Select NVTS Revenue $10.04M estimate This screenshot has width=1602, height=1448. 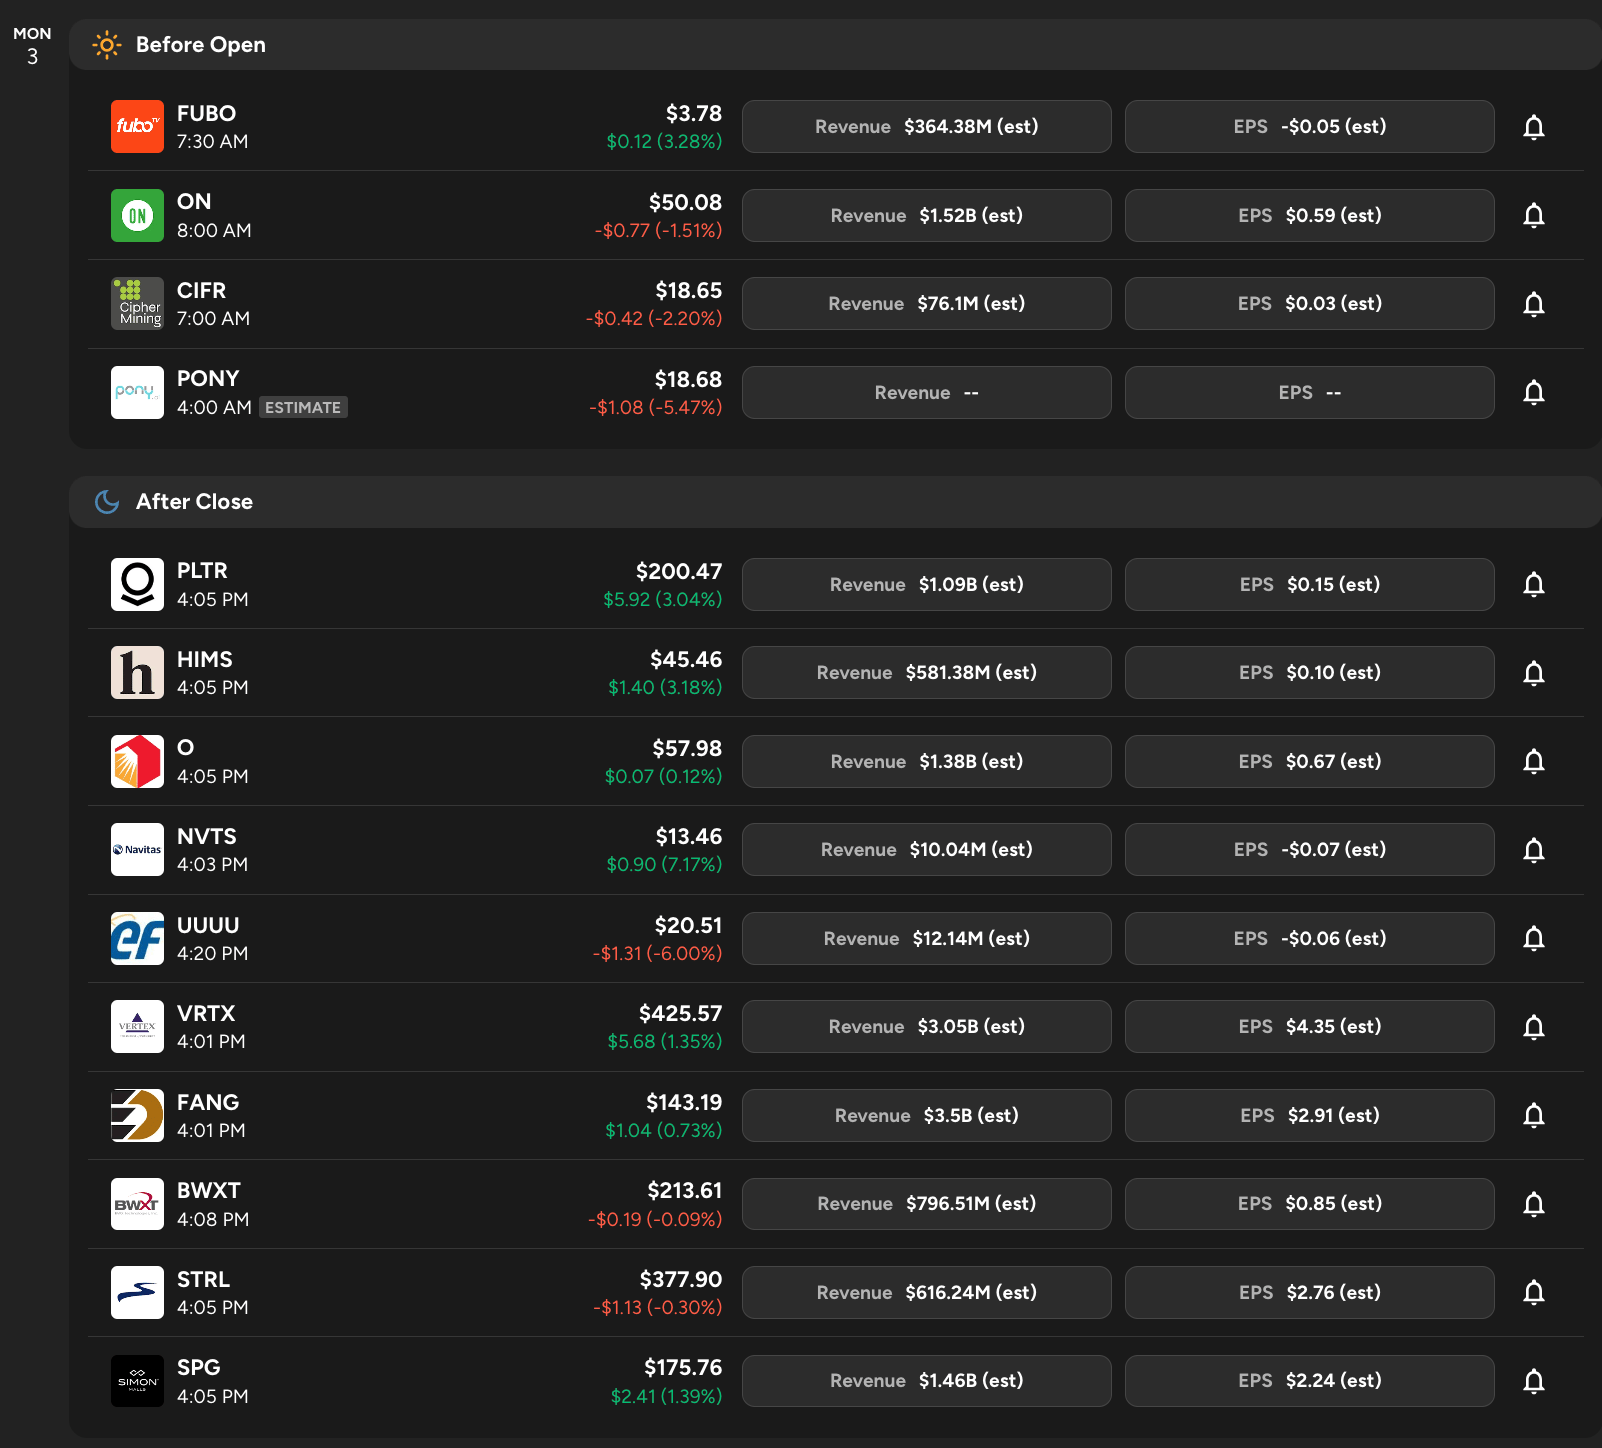(x=927, y=850)
